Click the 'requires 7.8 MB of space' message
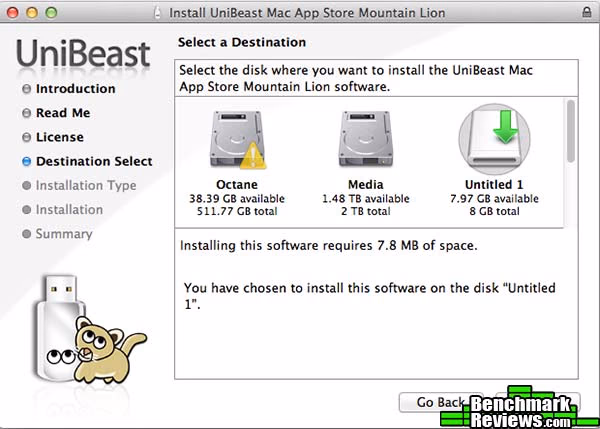The image size is (600, 429). click(329, 245)
